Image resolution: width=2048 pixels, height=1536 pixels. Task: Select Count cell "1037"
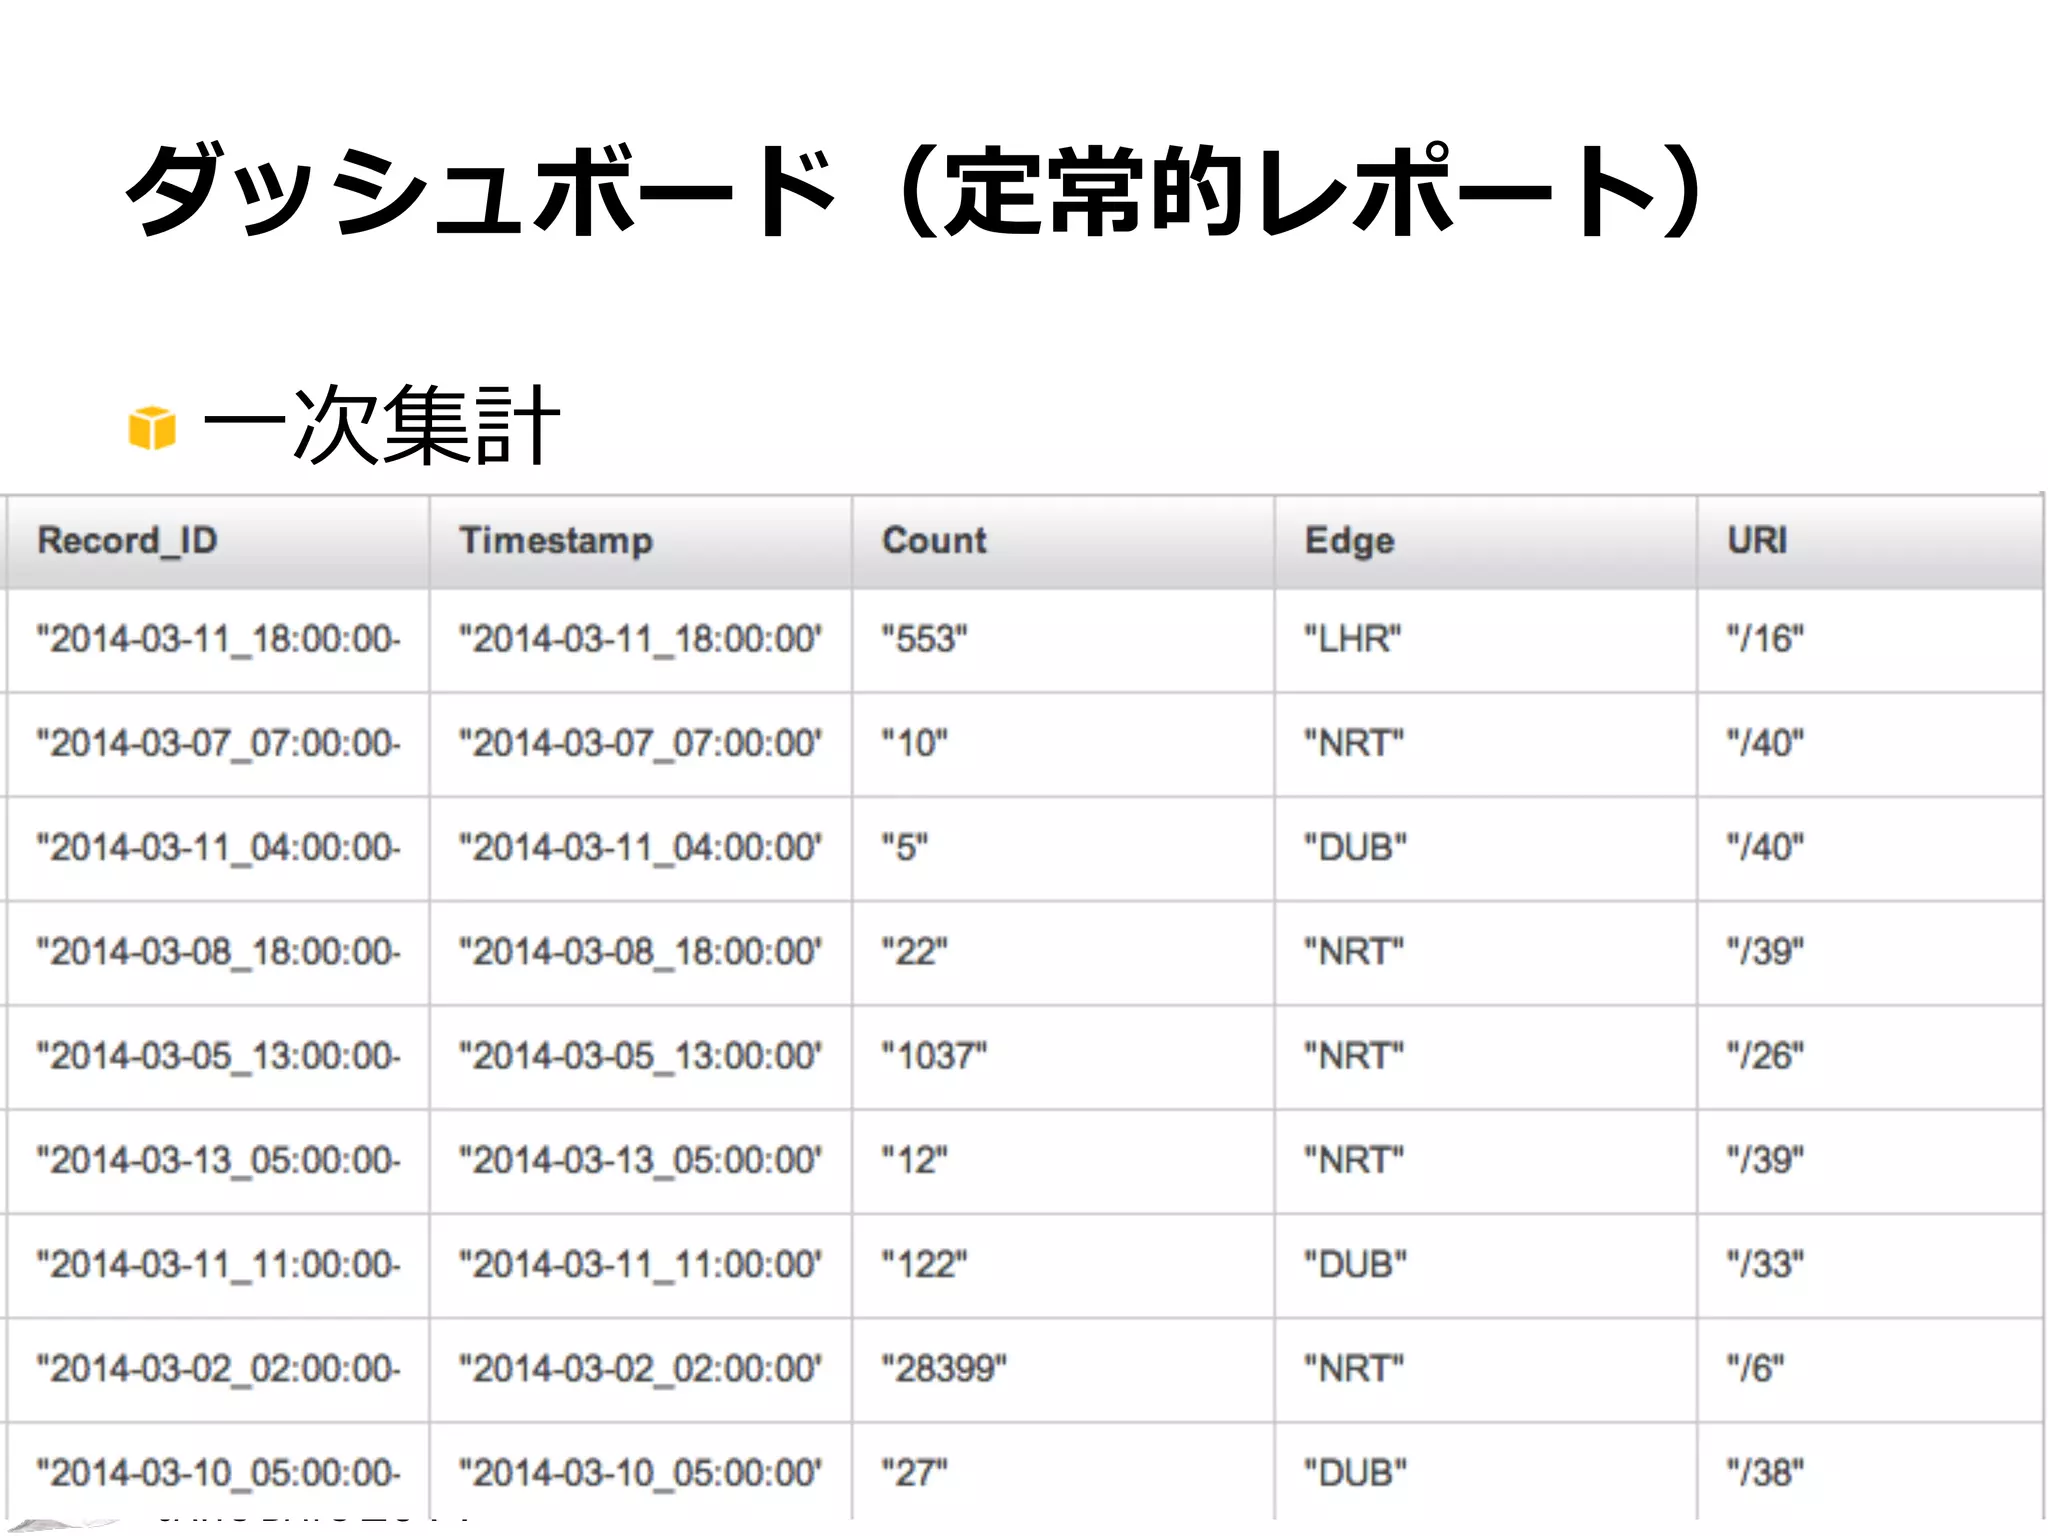(x=1063, y=1056)
